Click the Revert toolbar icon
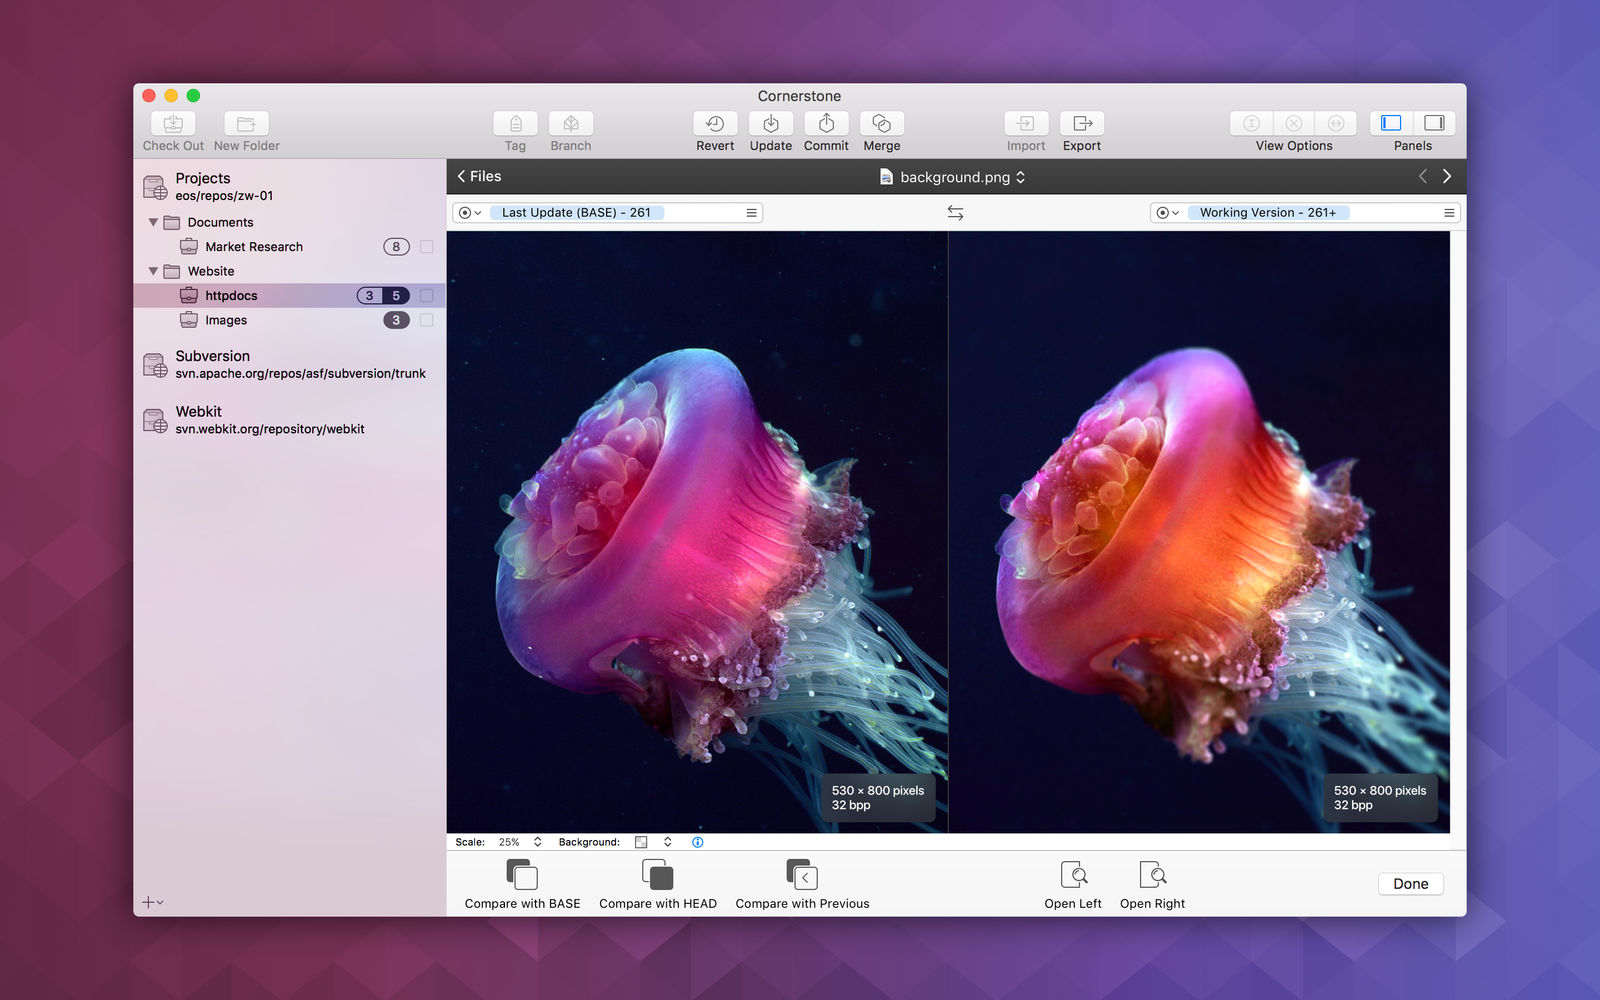This screenshot has width=1600, height=1000. click(715, 123)
